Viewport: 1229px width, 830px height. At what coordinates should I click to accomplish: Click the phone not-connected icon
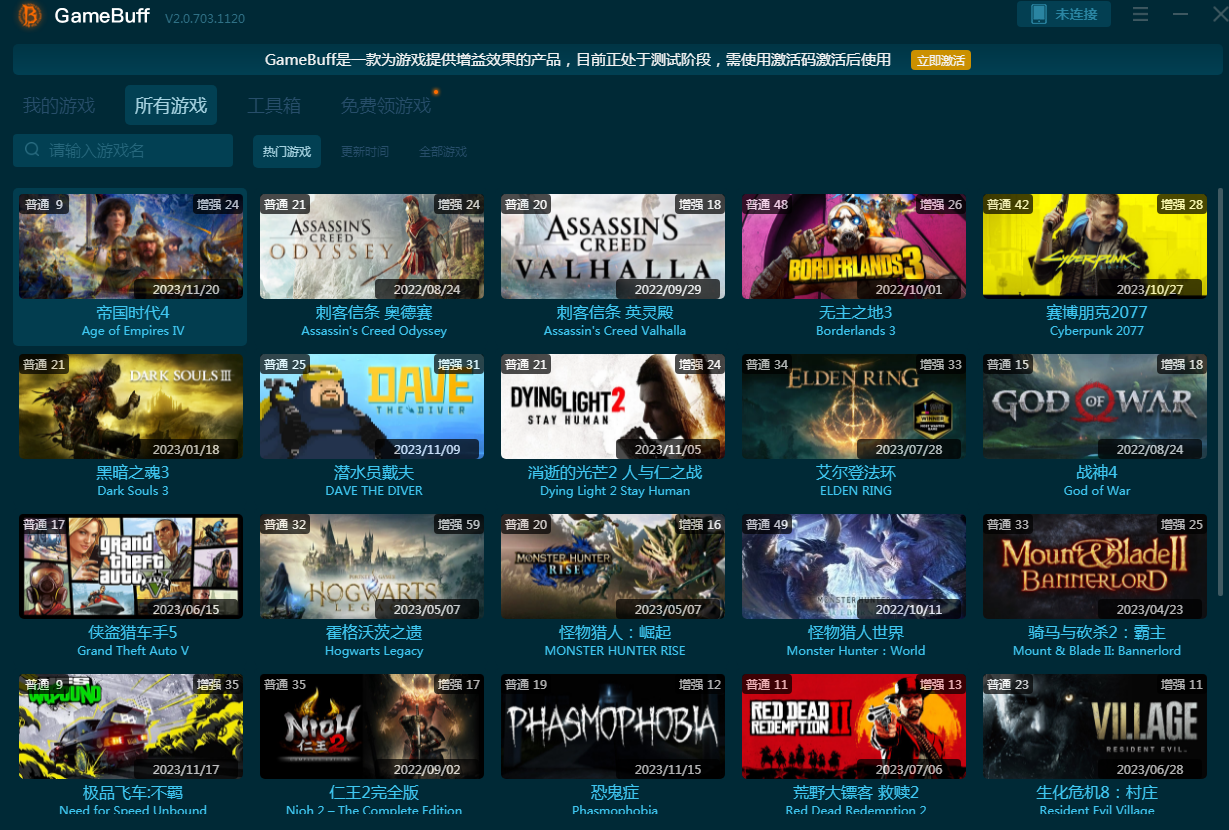click(x=1037, y=15)
